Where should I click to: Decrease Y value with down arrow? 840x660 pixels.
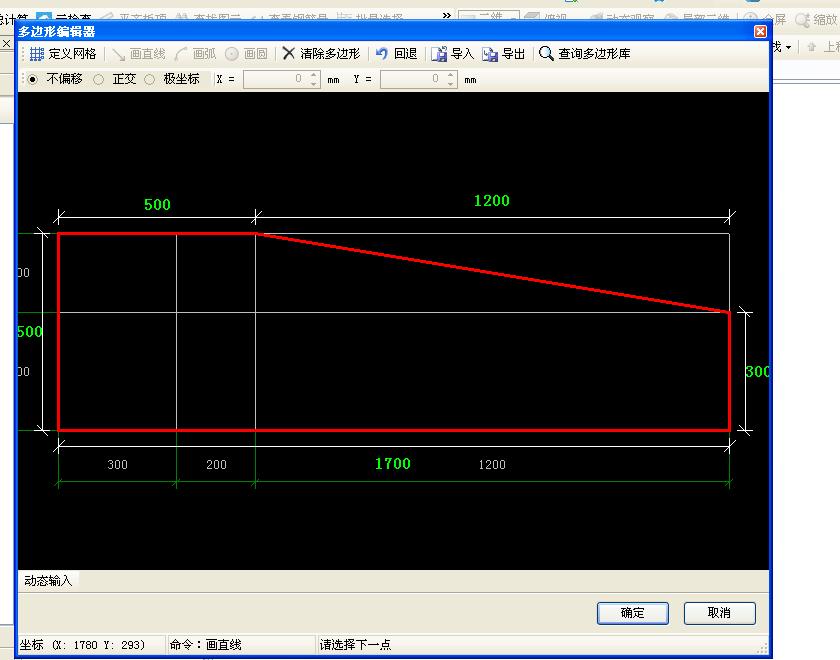click(x=451, y=84)
